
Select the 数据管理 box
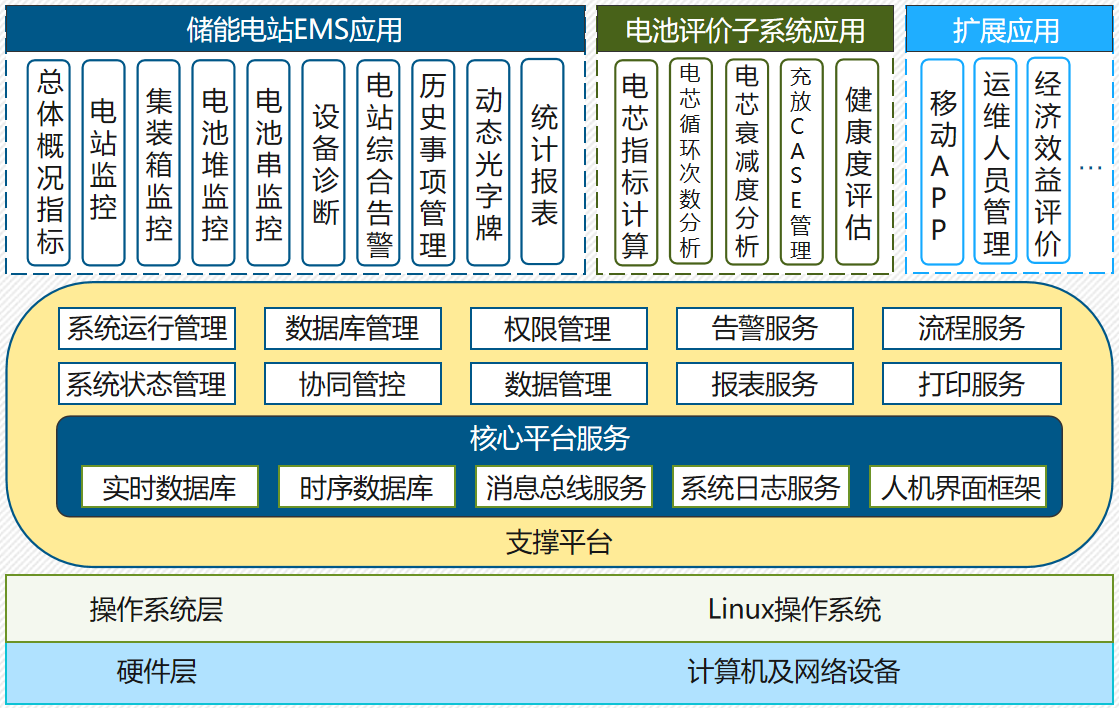click(x=559, y=384)
